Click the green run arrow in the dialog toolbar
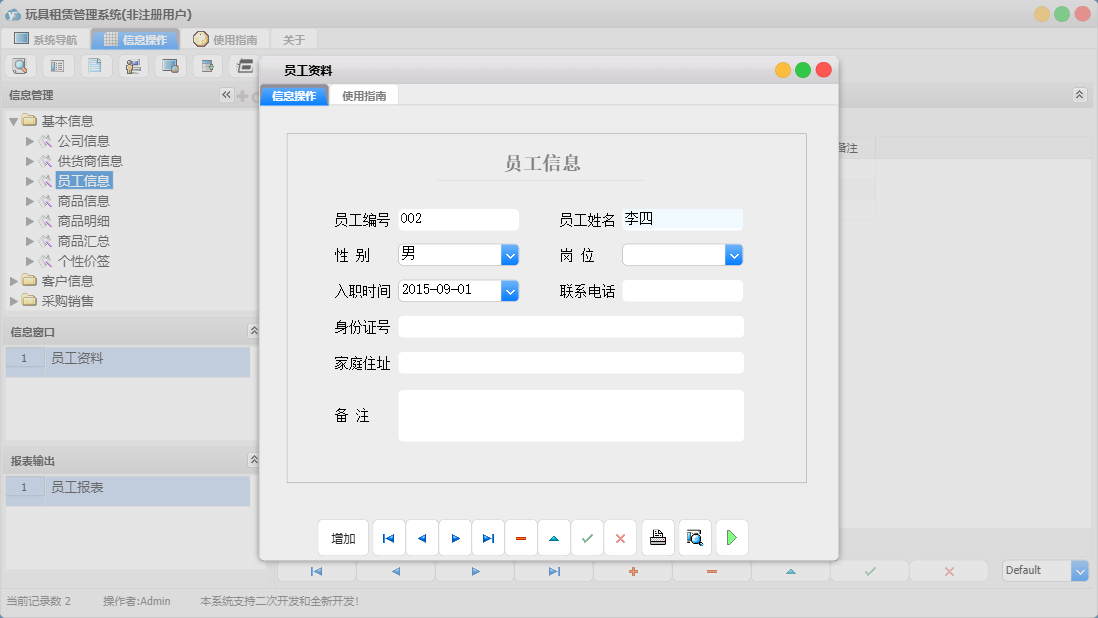Screen dimensions: 1098x618 point(731,537)
